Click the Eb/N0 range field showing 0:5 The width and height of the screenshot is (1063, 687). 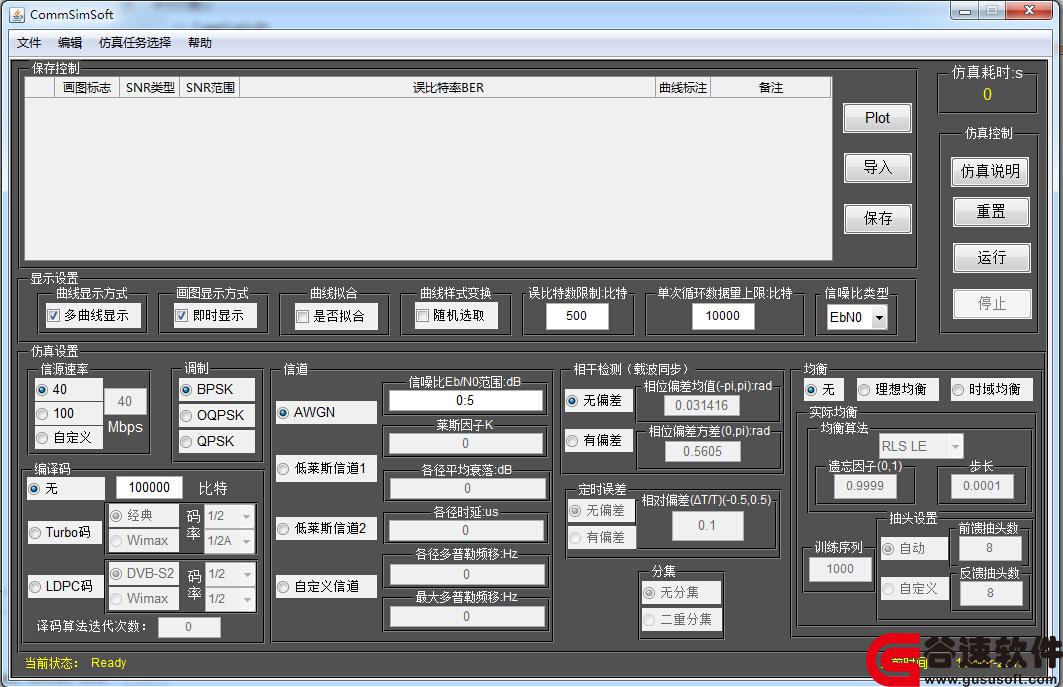point(465,401)
